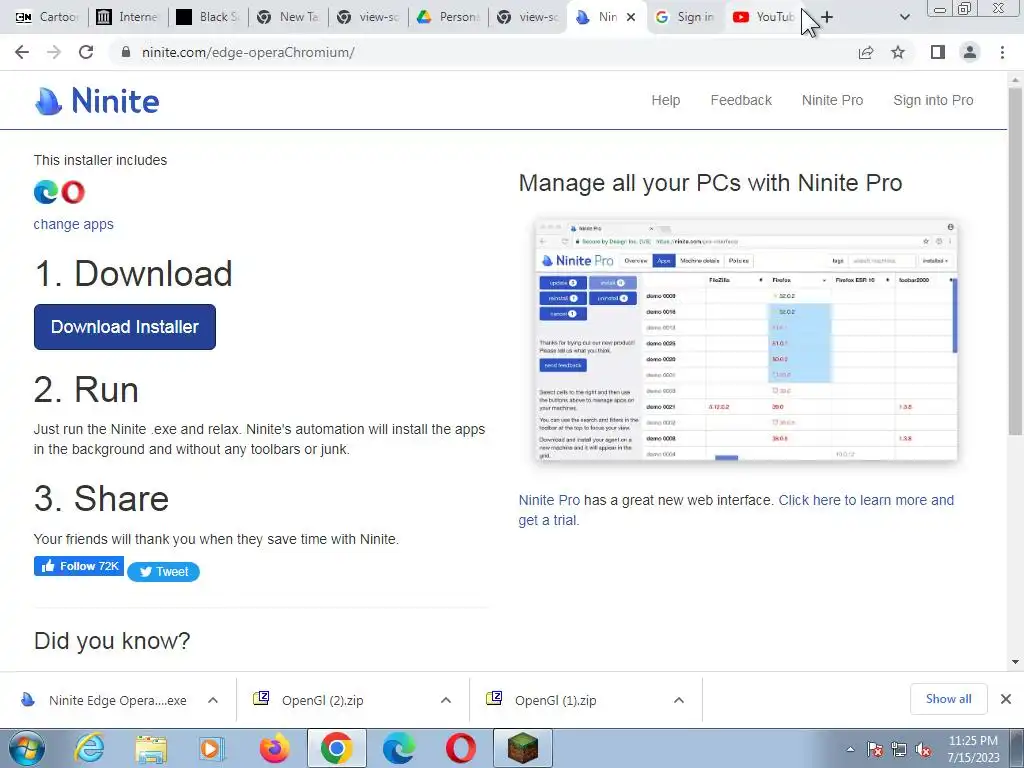
Task: Switch to the Google Drive Personal tab
Action: click(448, 17)
